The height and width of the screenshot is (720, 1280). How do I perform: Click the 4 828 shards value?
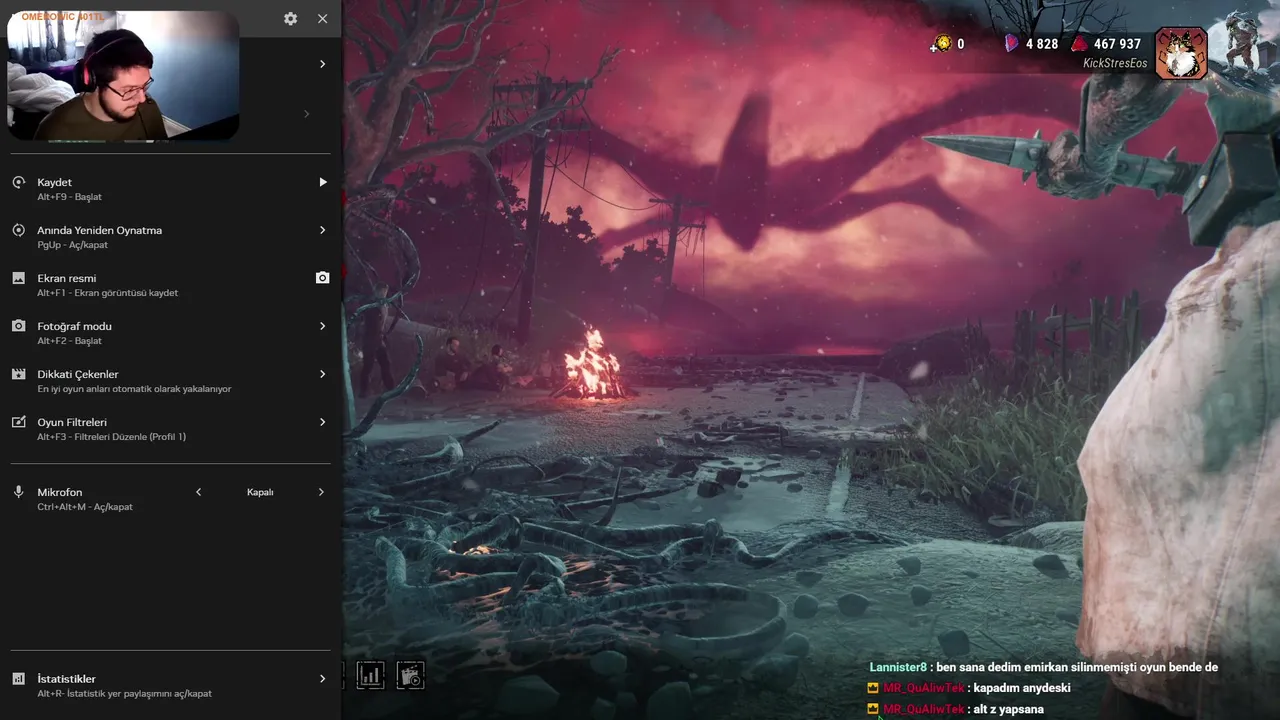1042,44
